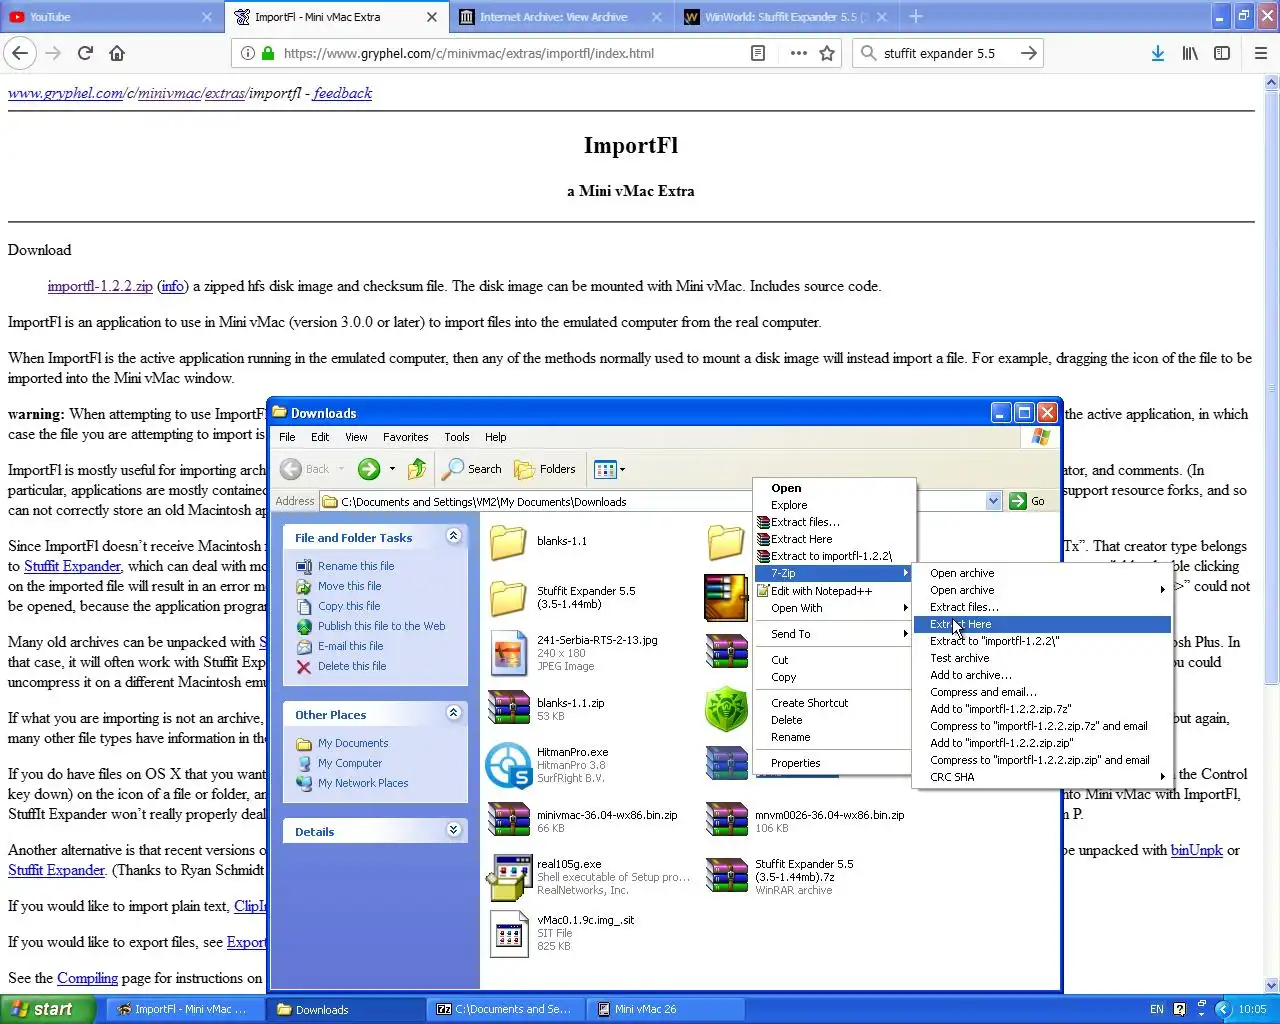This screenshot has height=1024, width=1280.
Task: Collapse File and Folder Tasks panel
Action: [x=453, y=536]
